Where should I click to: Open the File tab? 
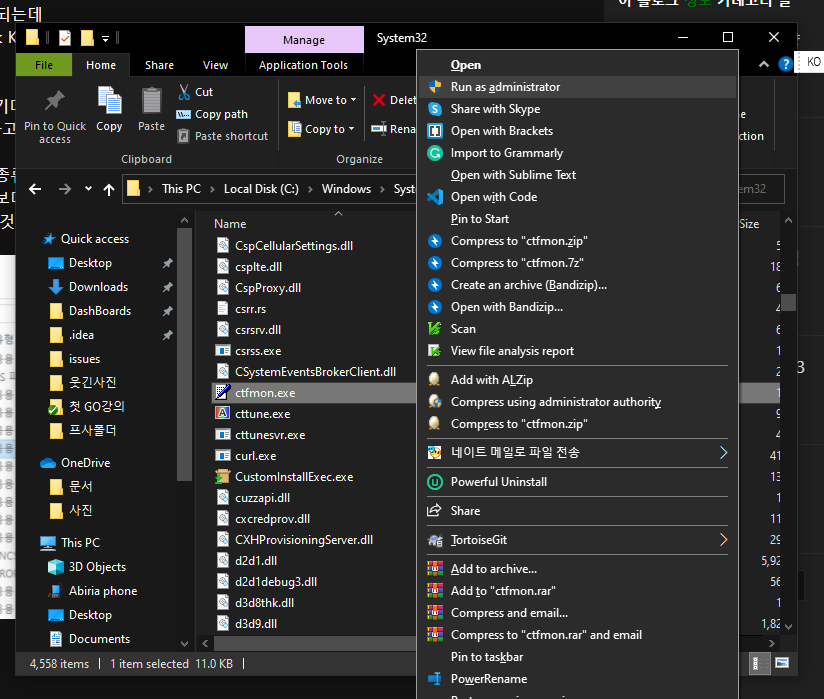(44, 65)
